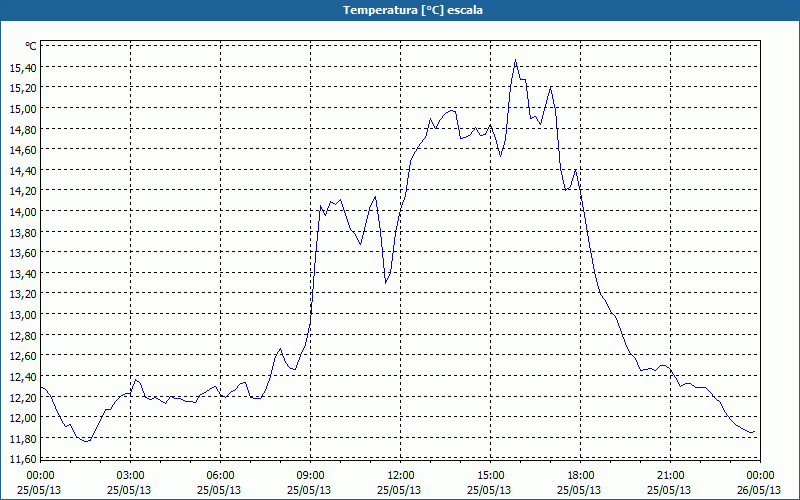Pick the 14,60 label on the y-axis
Screen dimensions: 800x500
(22, 149)
